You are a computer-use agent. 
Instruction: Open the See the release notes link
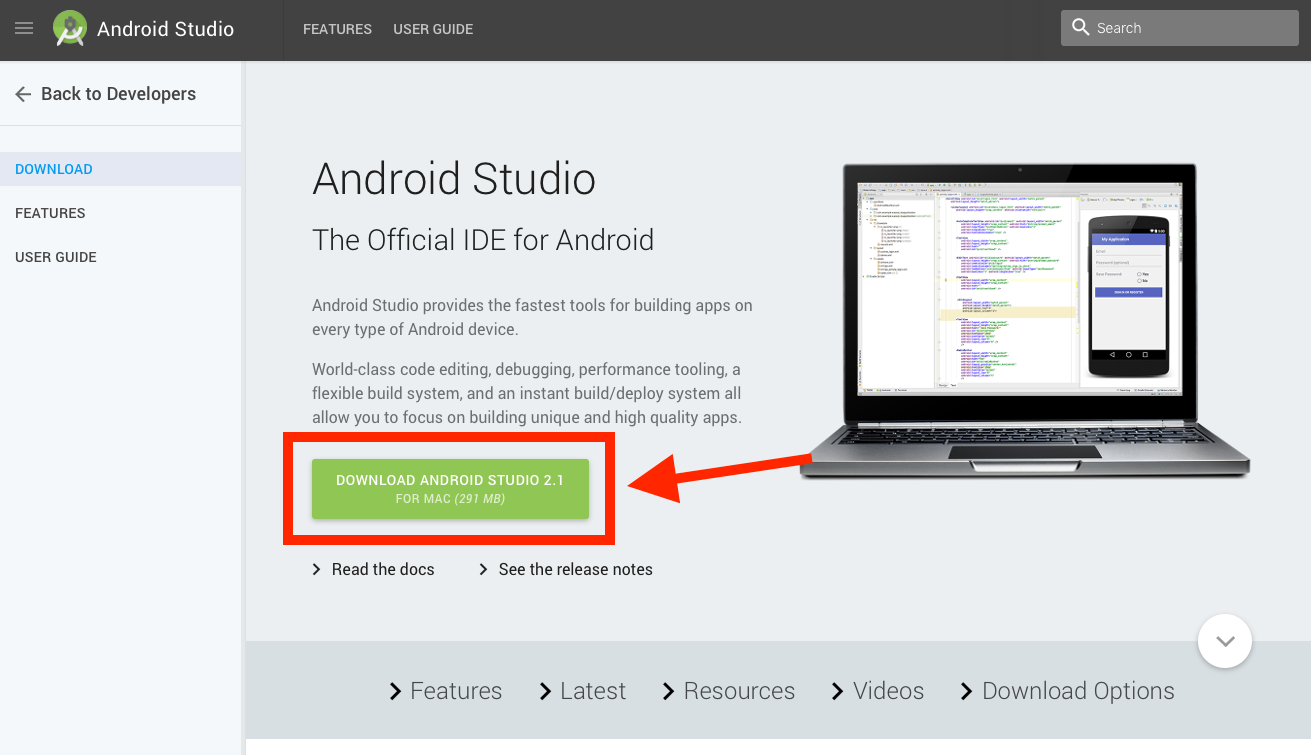575,569
